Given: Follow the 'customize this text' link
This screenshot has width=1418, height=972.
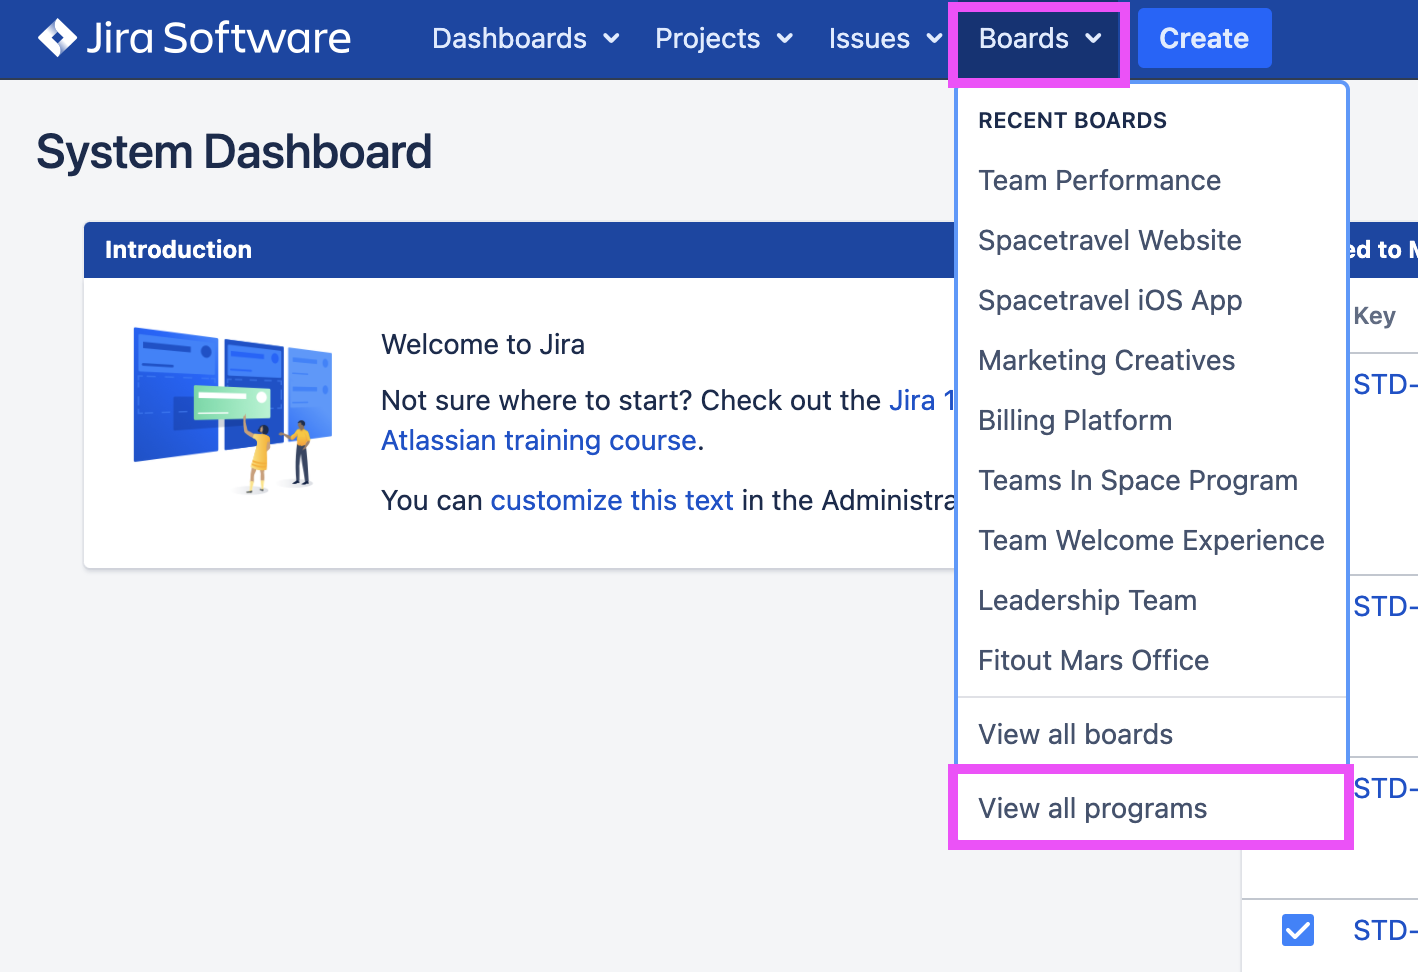Looking at the screenshot, I should pos(611,501).
